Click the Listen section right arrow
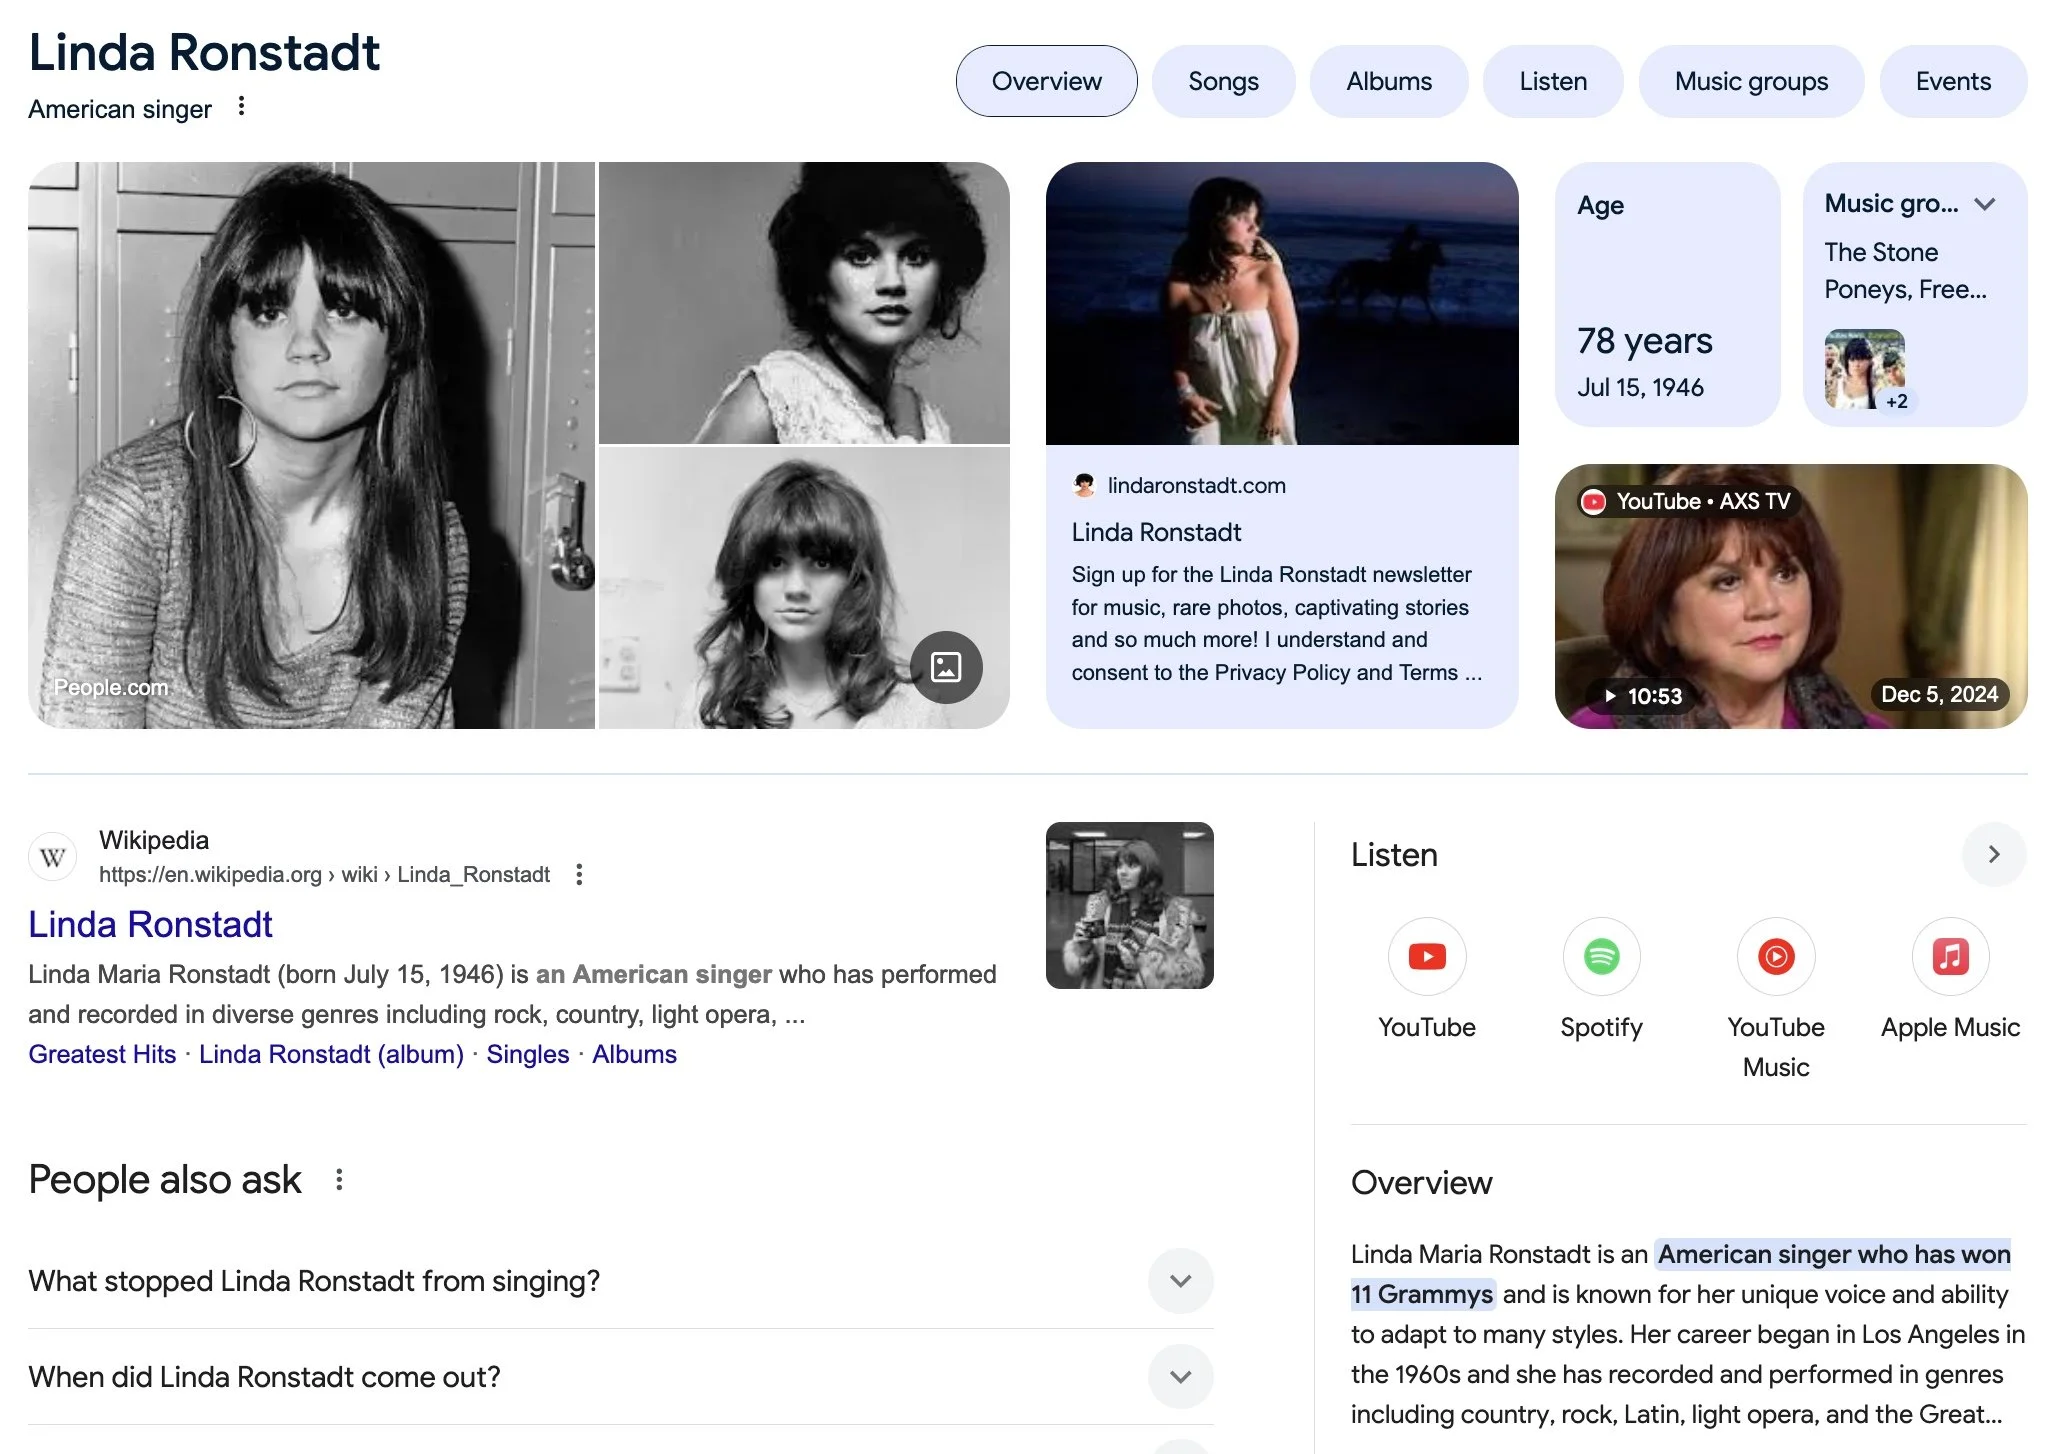The width and height of the screenshot is (2060, 1454). point(1993,854)
